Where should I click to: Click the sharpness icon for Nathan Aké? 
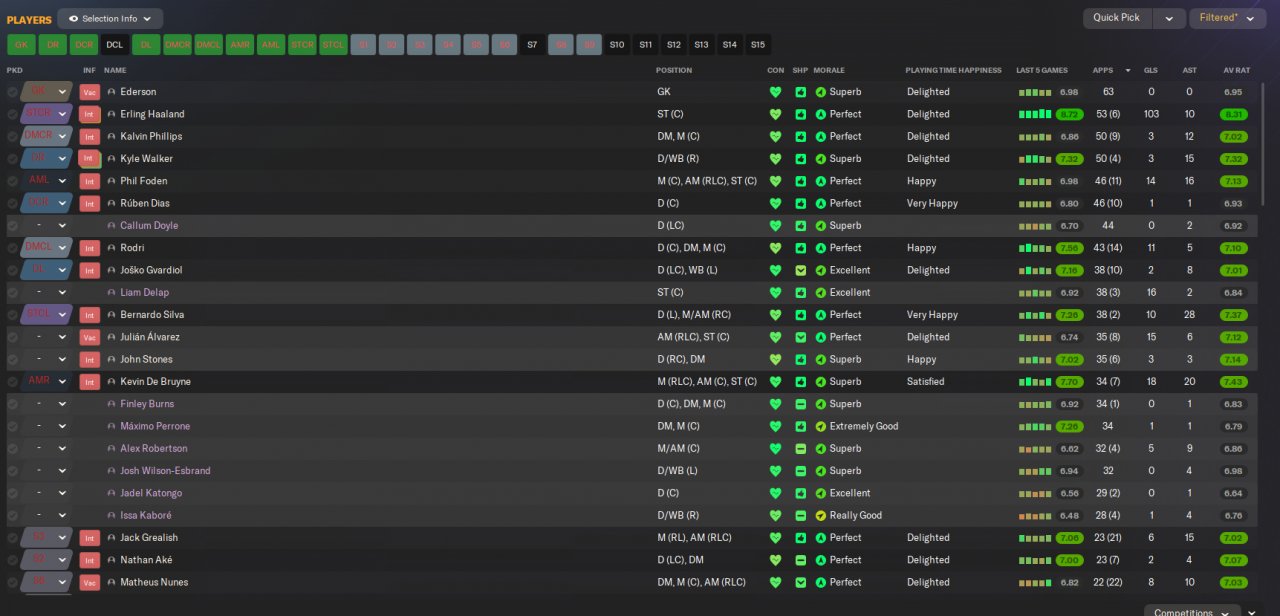(x=801, y=560)
